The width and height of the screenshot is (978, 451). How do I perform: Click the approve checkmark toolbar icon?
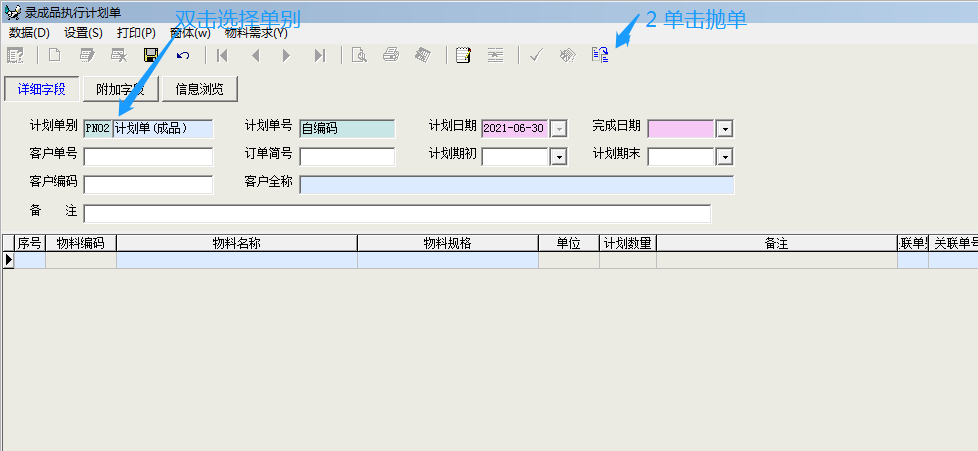536,55
